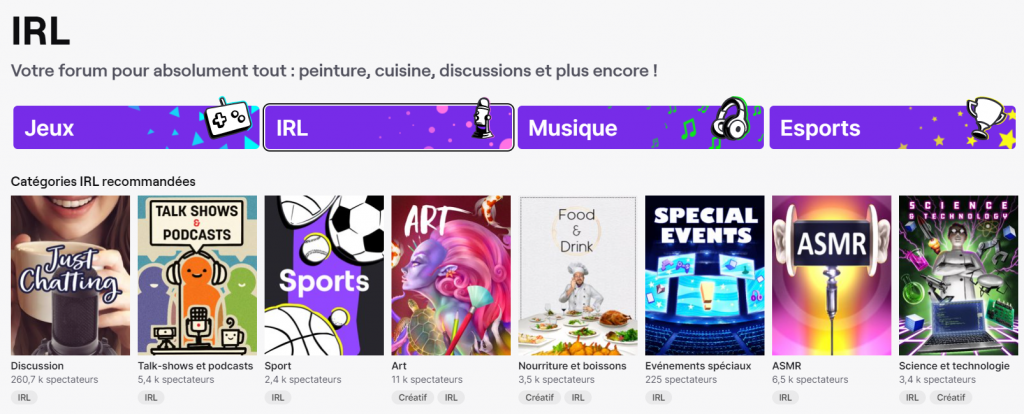Click the IRL tag under ASMR
Screen dimensions: 1024x414
[x=785, y=397]
